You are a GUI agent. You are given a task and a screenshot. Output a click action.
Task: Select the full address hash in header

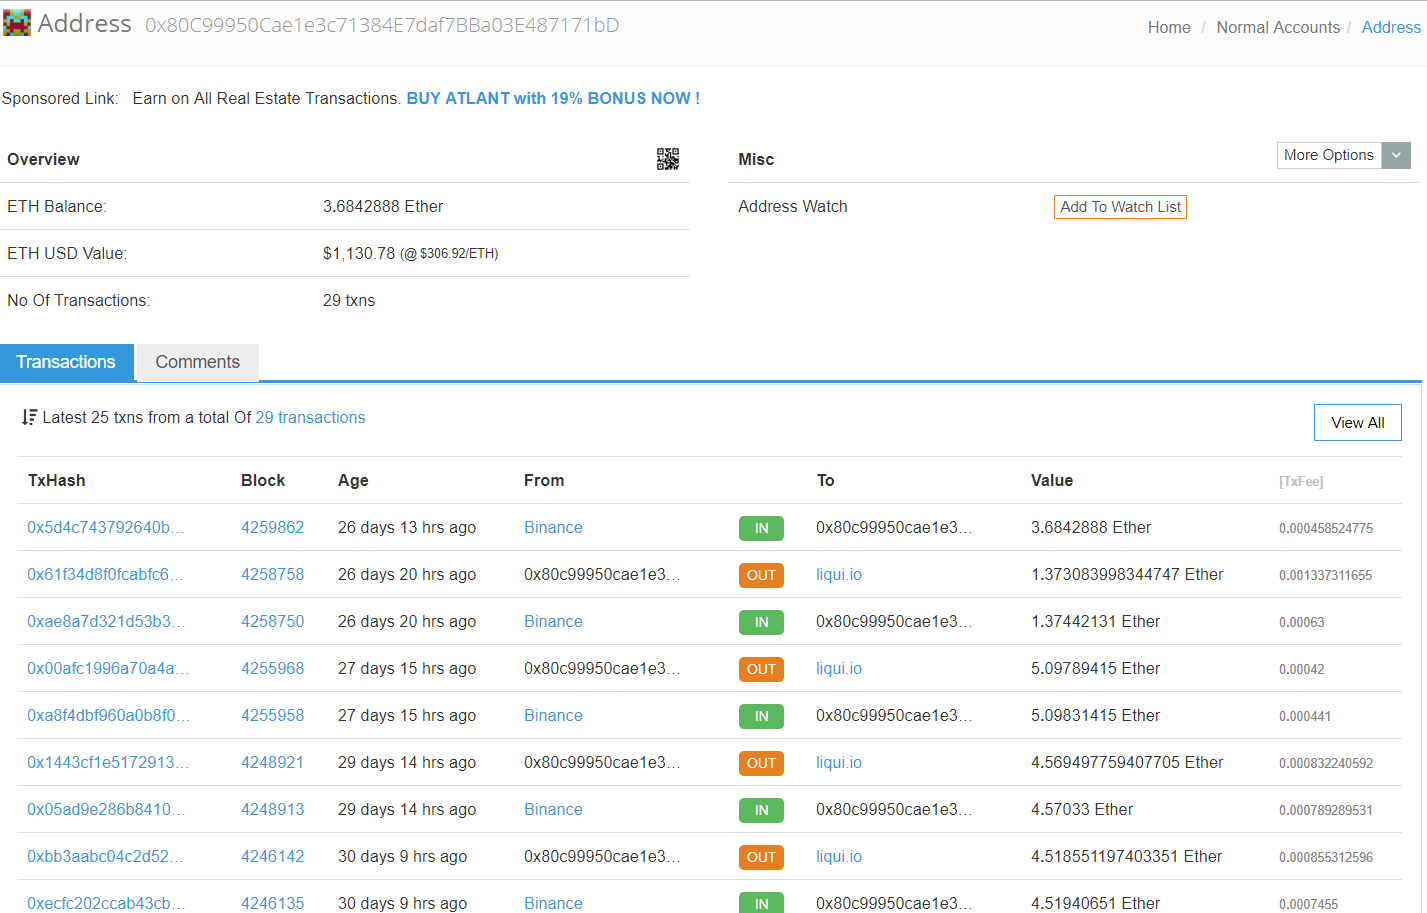382,25
